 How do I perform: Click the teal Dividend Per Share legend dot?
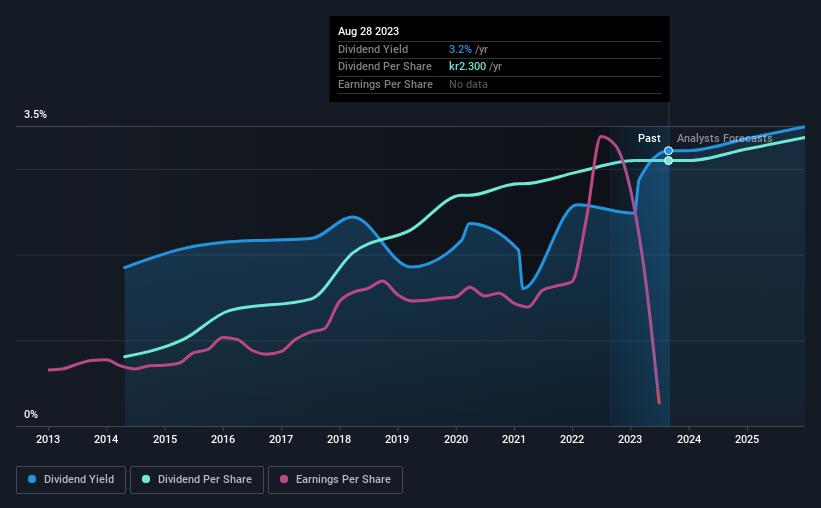[146, 480]
